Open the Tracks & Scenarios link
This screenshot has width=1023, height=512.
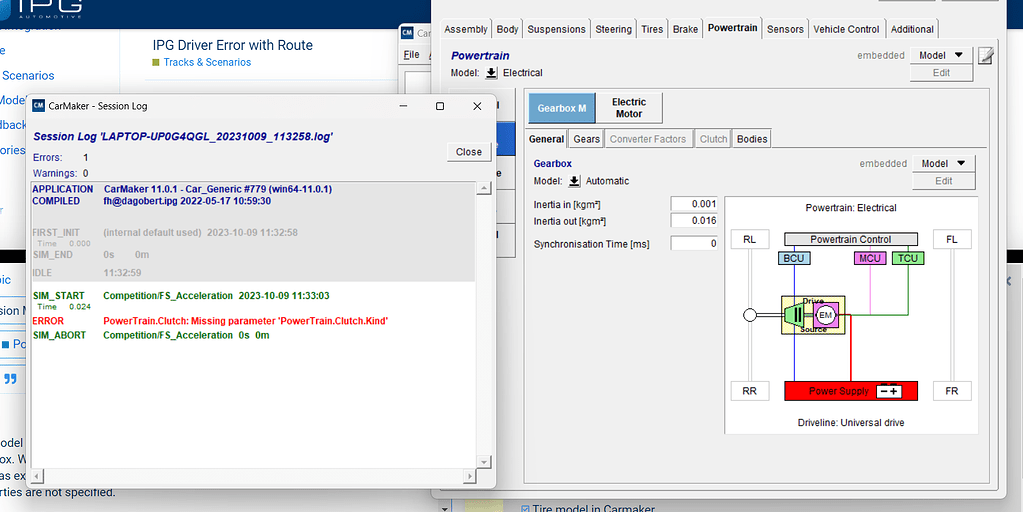tap(207, 62)
